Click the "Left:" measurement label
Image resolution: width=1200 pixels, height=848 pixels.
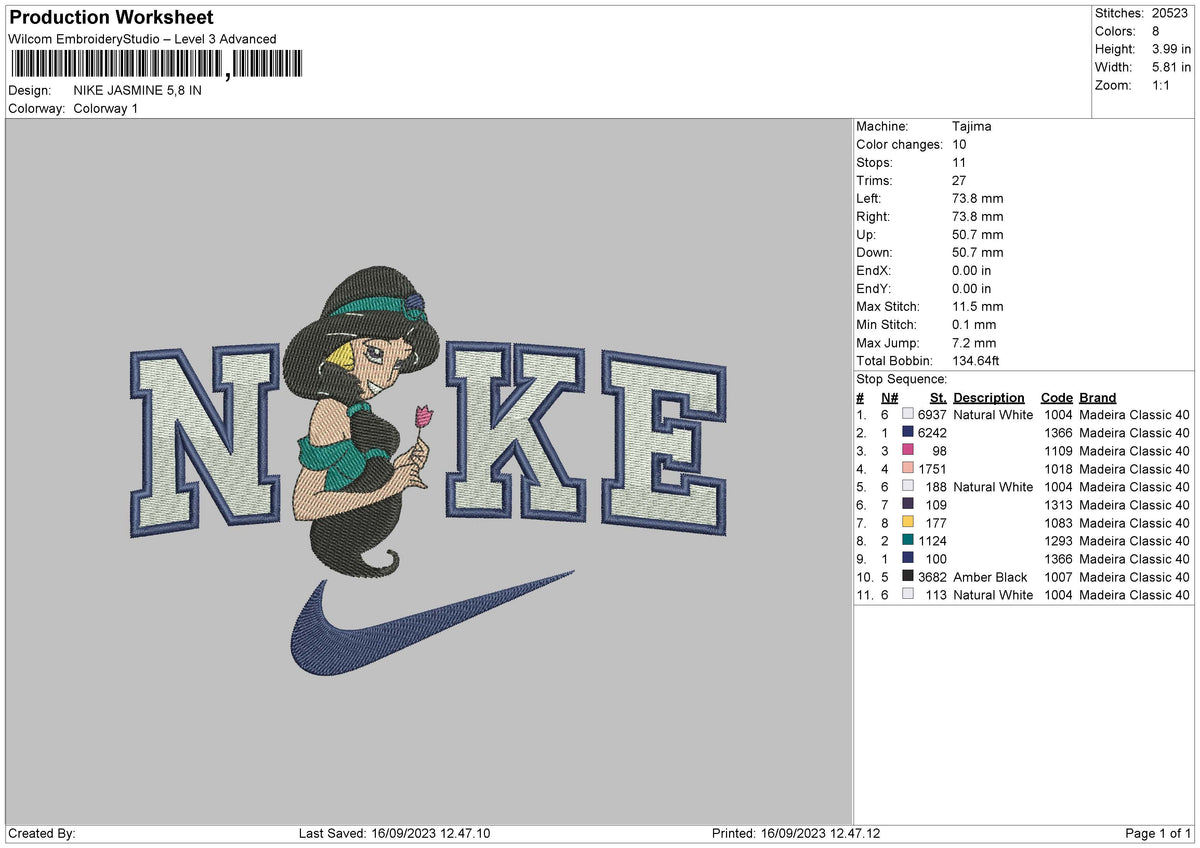click(x=870, y=199)
